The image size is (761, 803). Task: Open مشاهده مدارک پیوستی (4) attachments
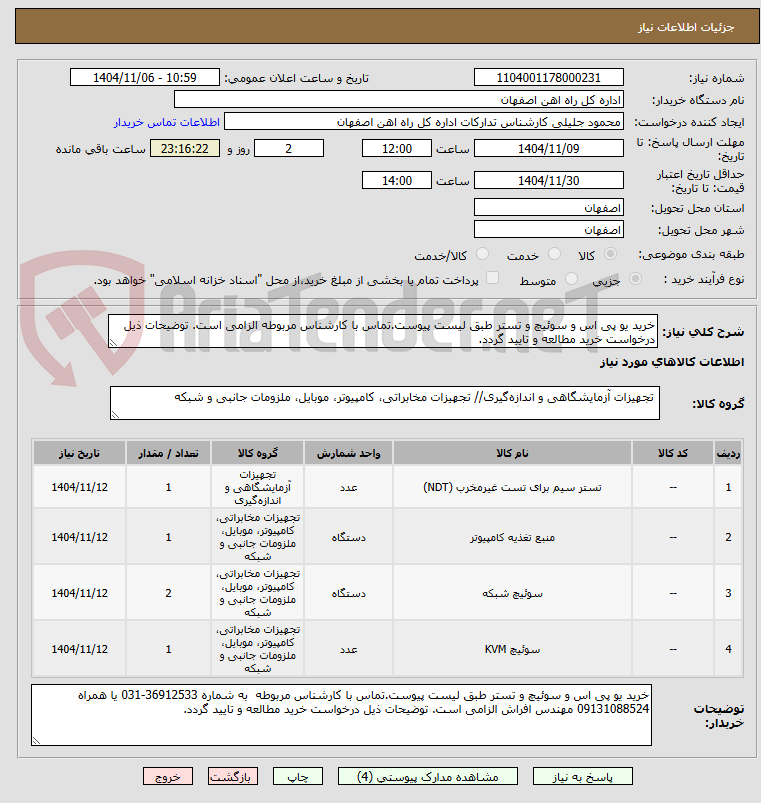click(428, 776)
